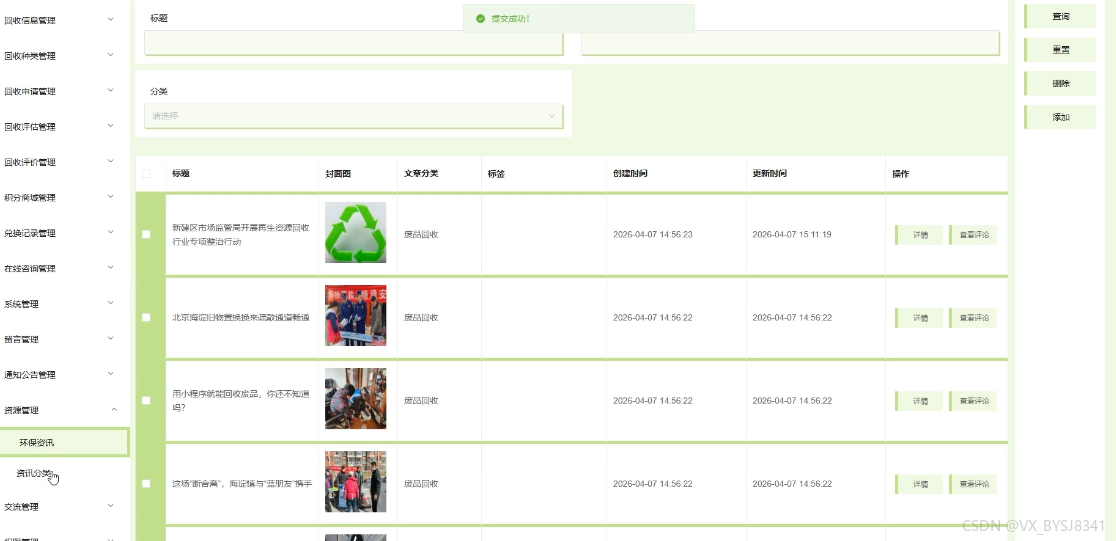Click title 北京海淀旧物置换换来疏散通道畅通

(x=241, y=318)
